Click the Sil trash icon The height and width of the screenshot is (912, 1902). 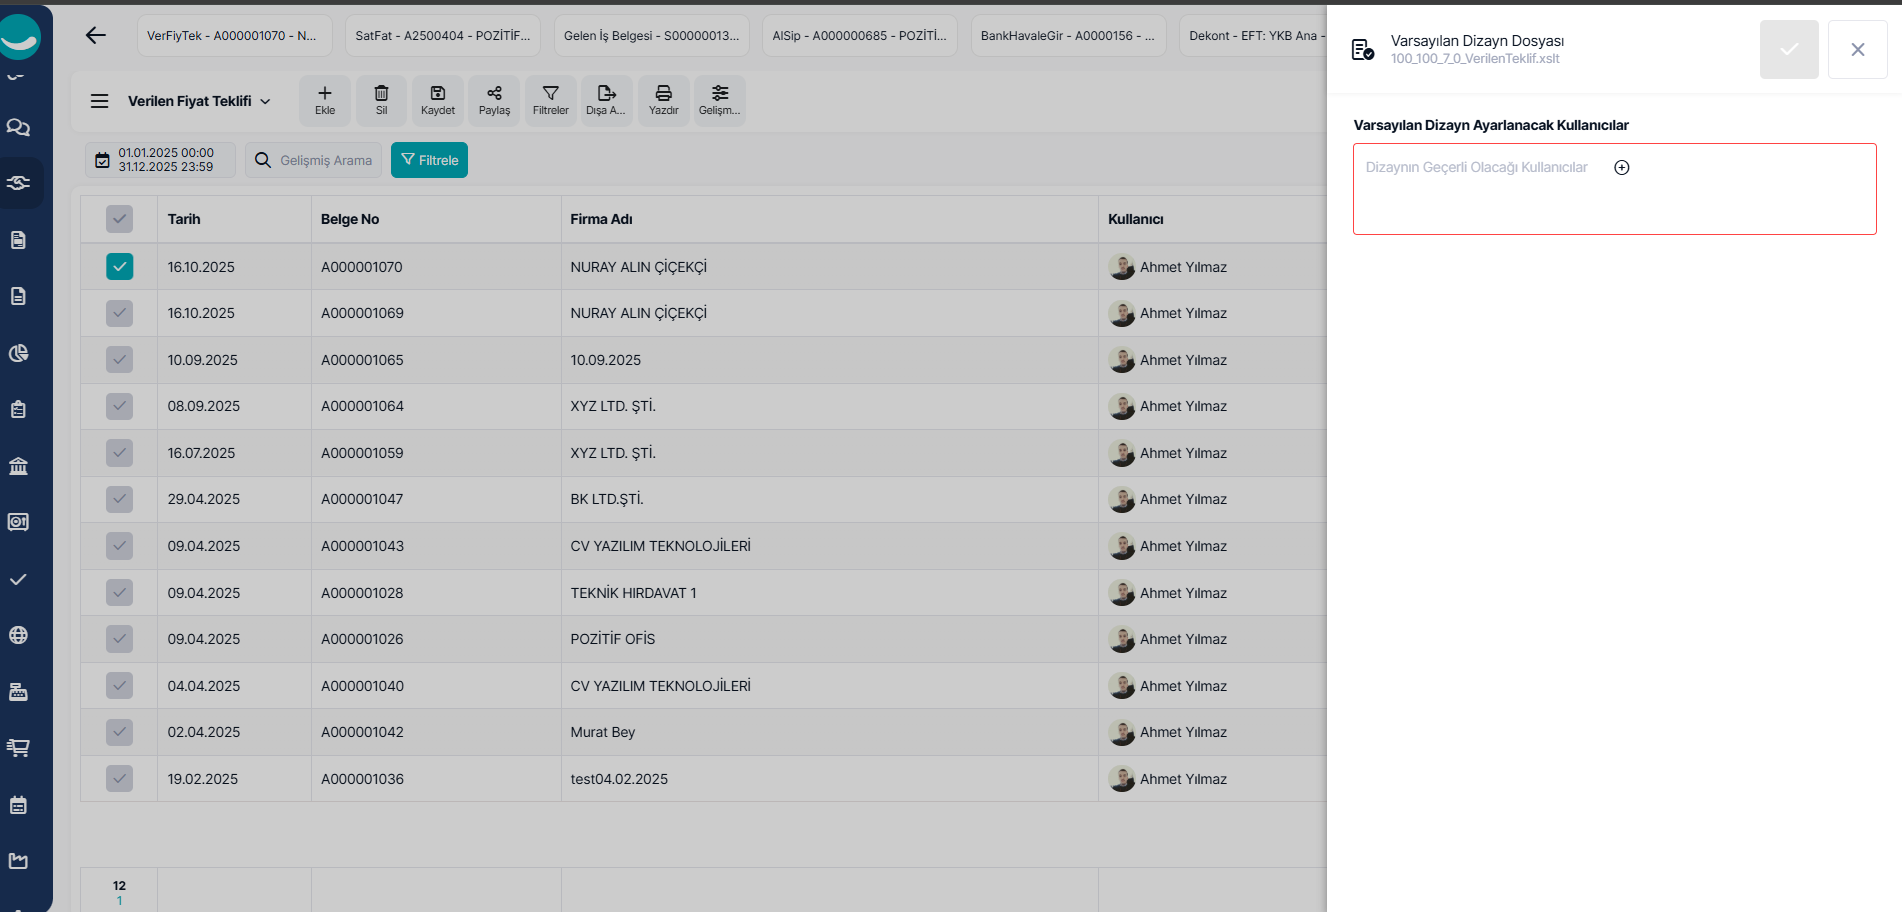pos(381,94)
